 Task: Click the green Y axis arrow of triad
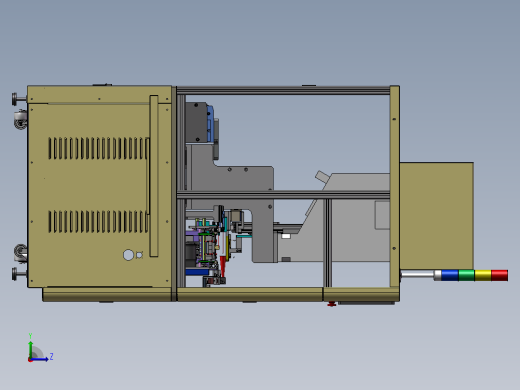click(x=31, y=349)
